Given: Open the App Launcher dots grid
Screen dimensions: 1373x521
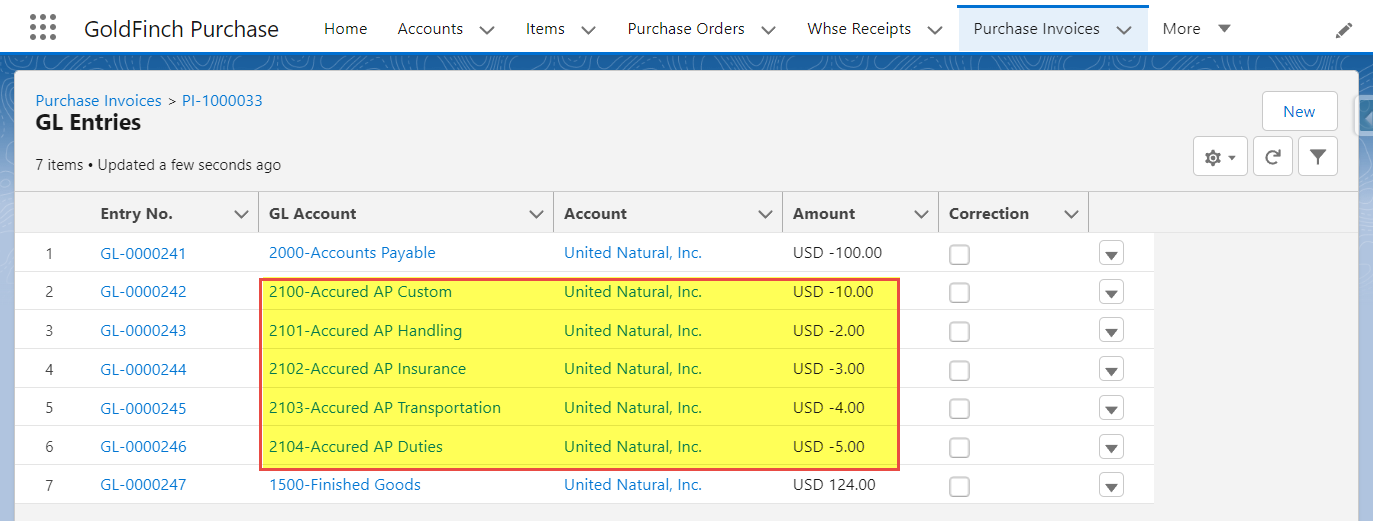Looking at the screenshot, I should click(x=43, y=27).
